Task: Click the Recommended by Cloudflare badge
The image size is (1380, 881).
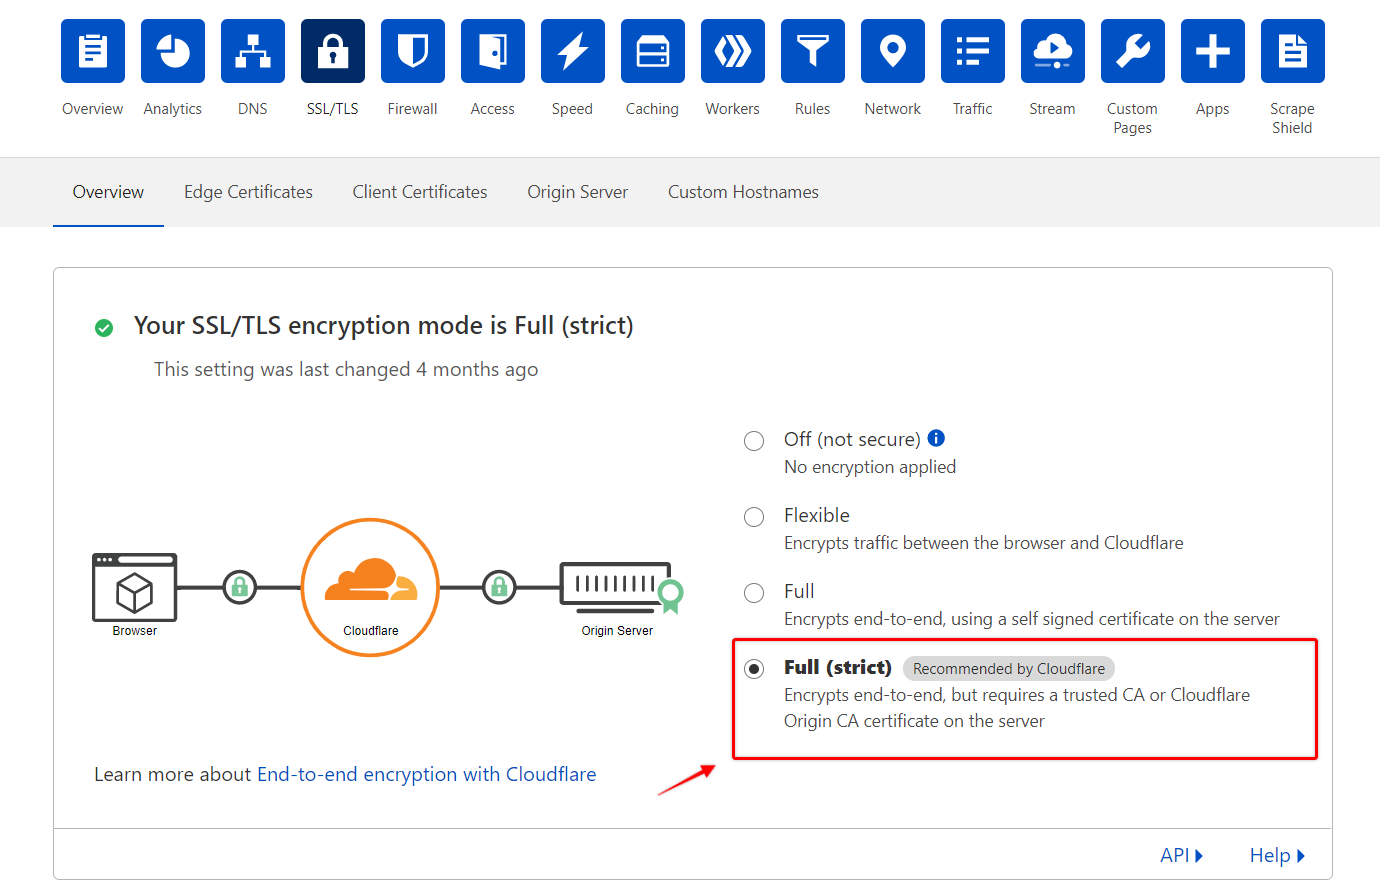Action: pos(1009,669)
